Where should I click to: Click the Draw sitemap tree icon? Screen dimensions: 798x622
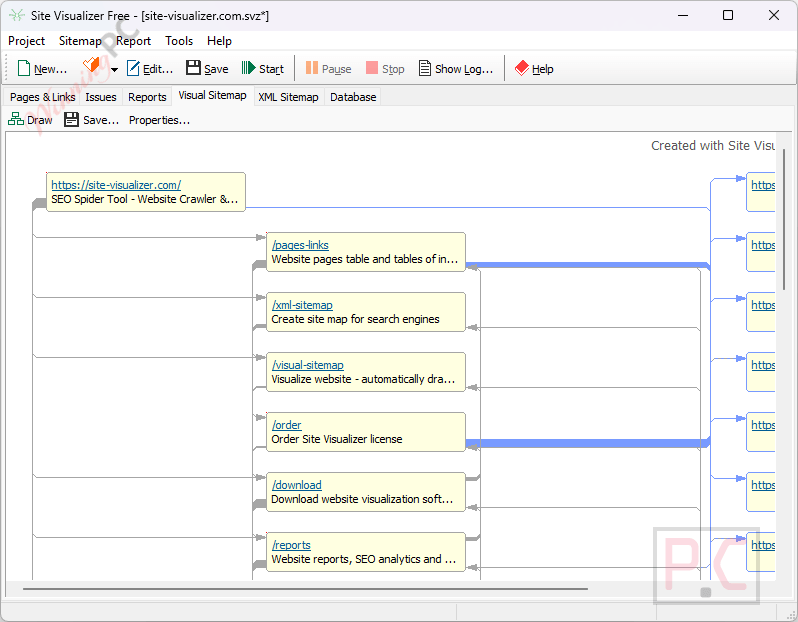16,120
